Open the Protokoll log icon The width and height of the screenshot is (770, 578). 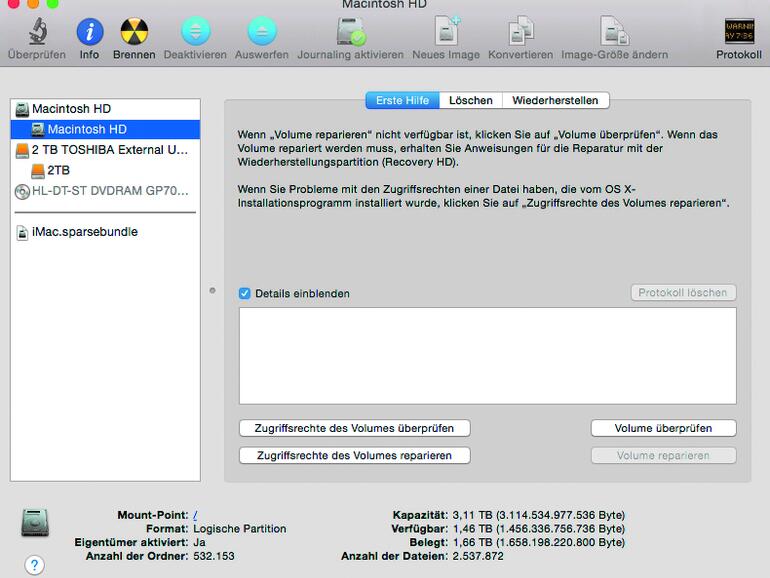pyautogui.click(x=739, y=32)
